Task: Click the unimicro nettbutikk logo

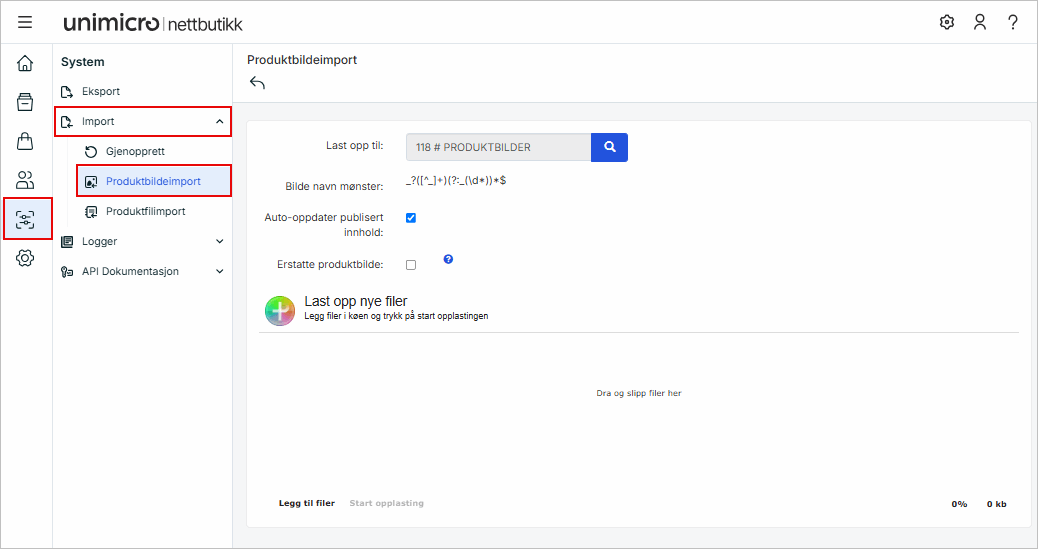Action: pos(154,23)
